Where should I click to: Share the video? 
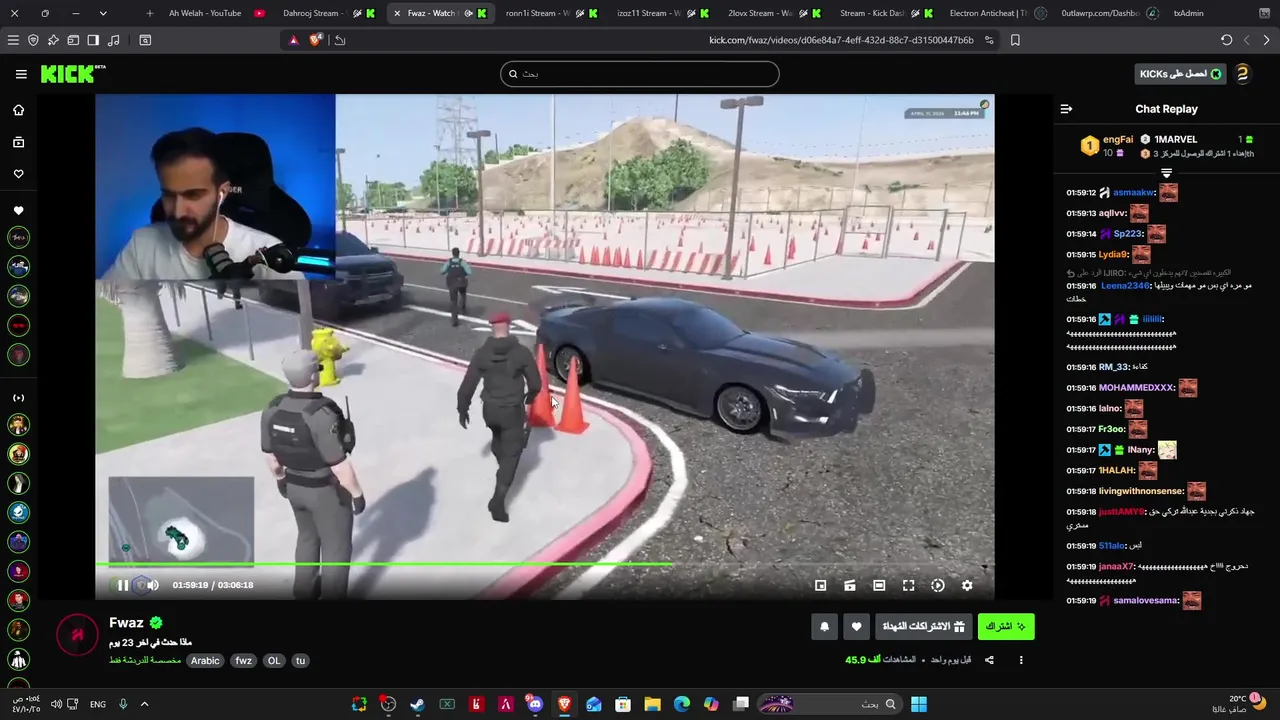click(989, 660)
